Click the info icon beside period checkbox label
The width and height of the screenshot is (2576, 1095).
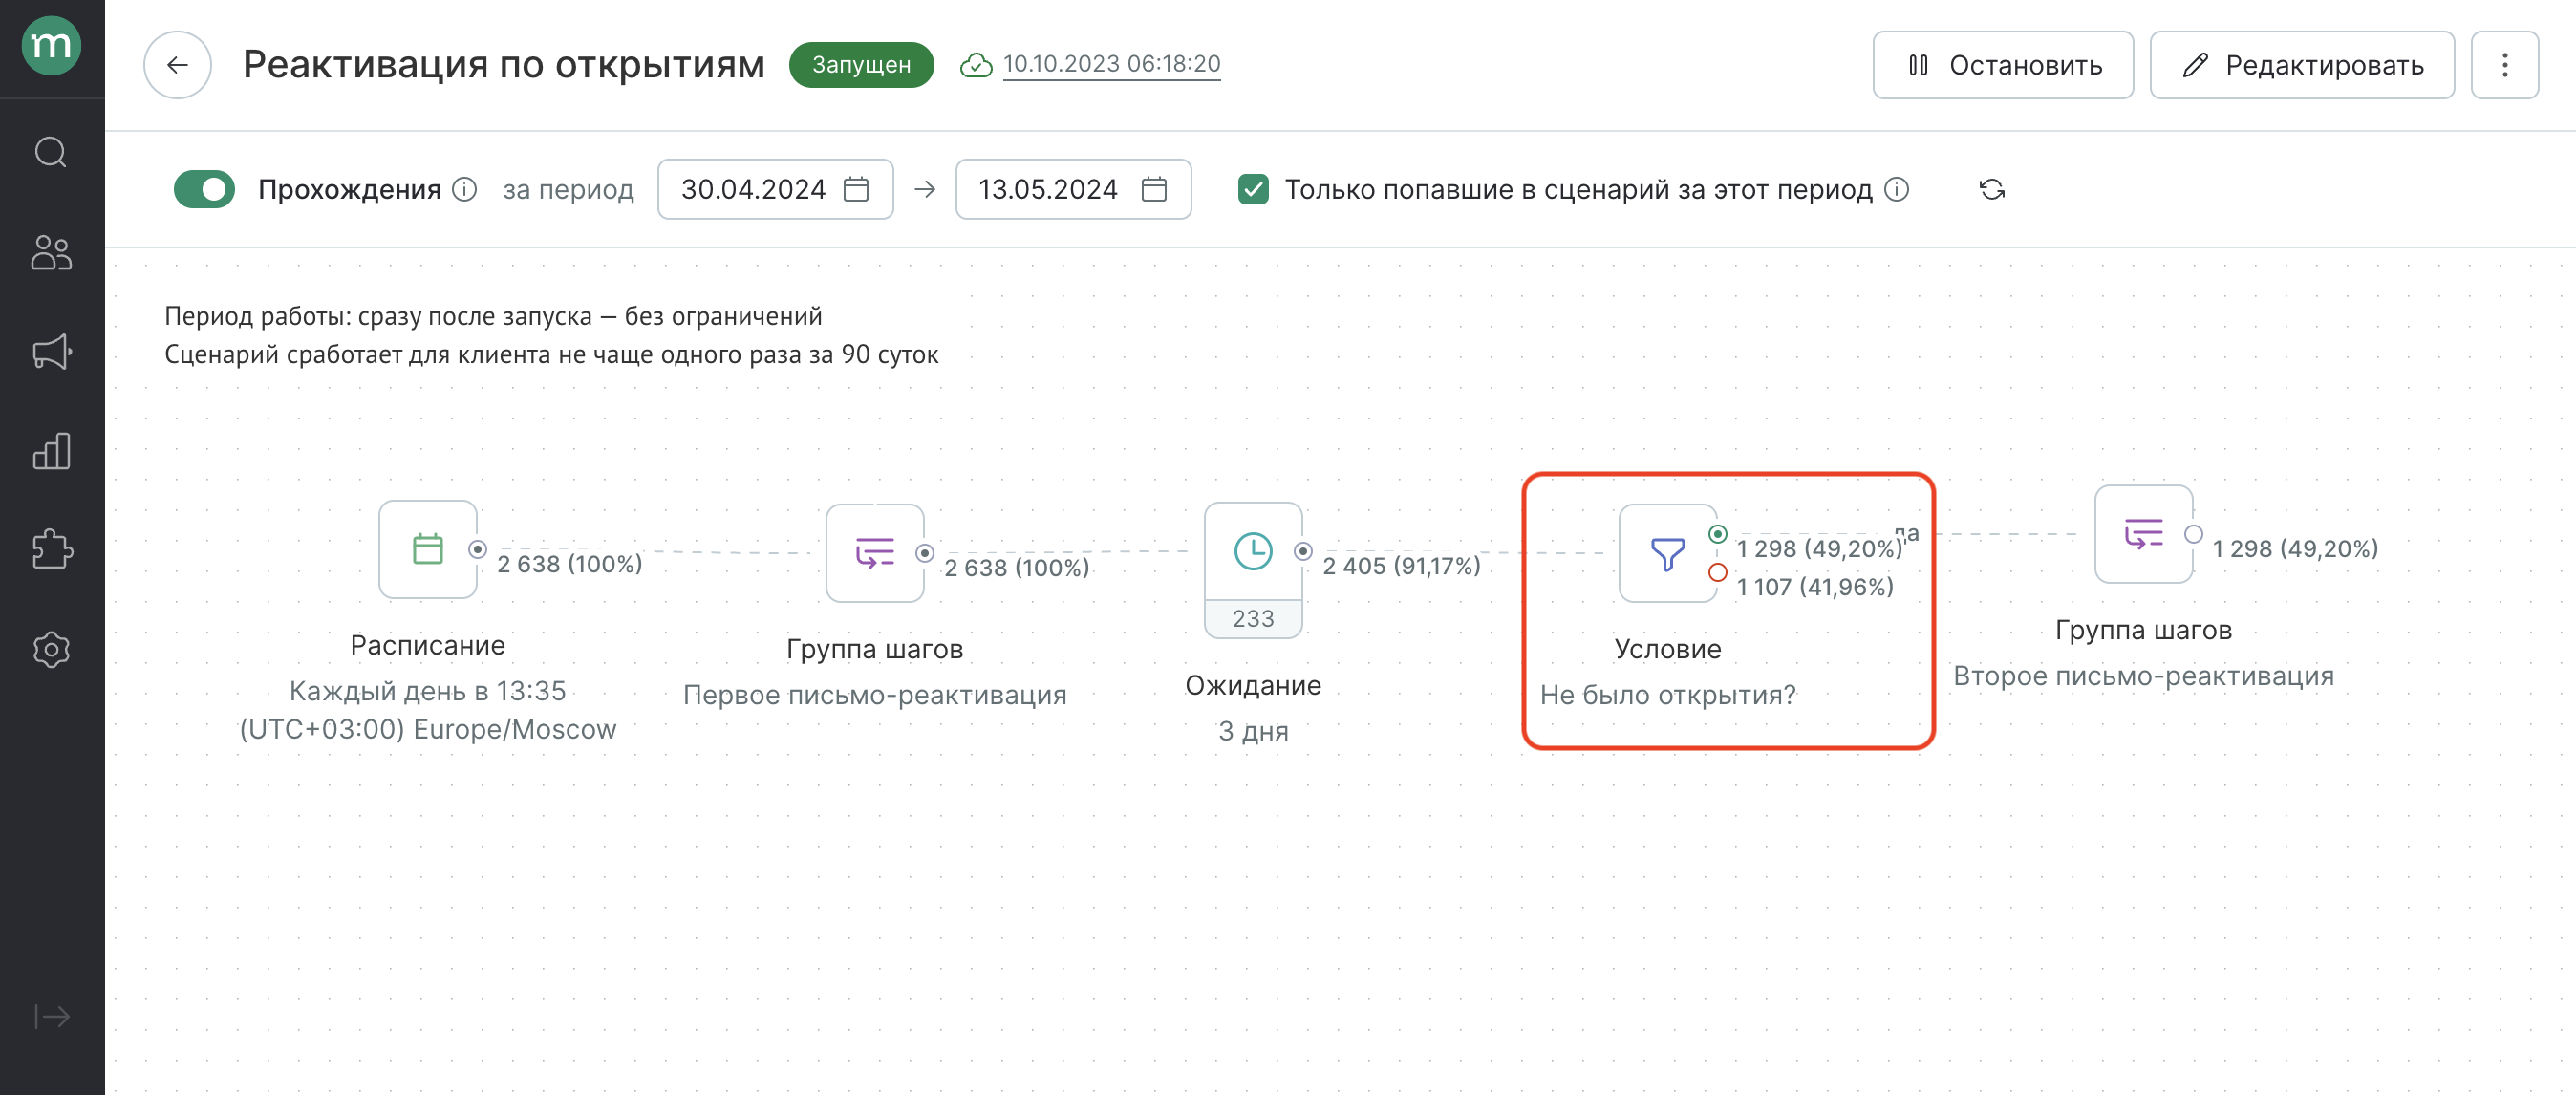[1896, 189]
